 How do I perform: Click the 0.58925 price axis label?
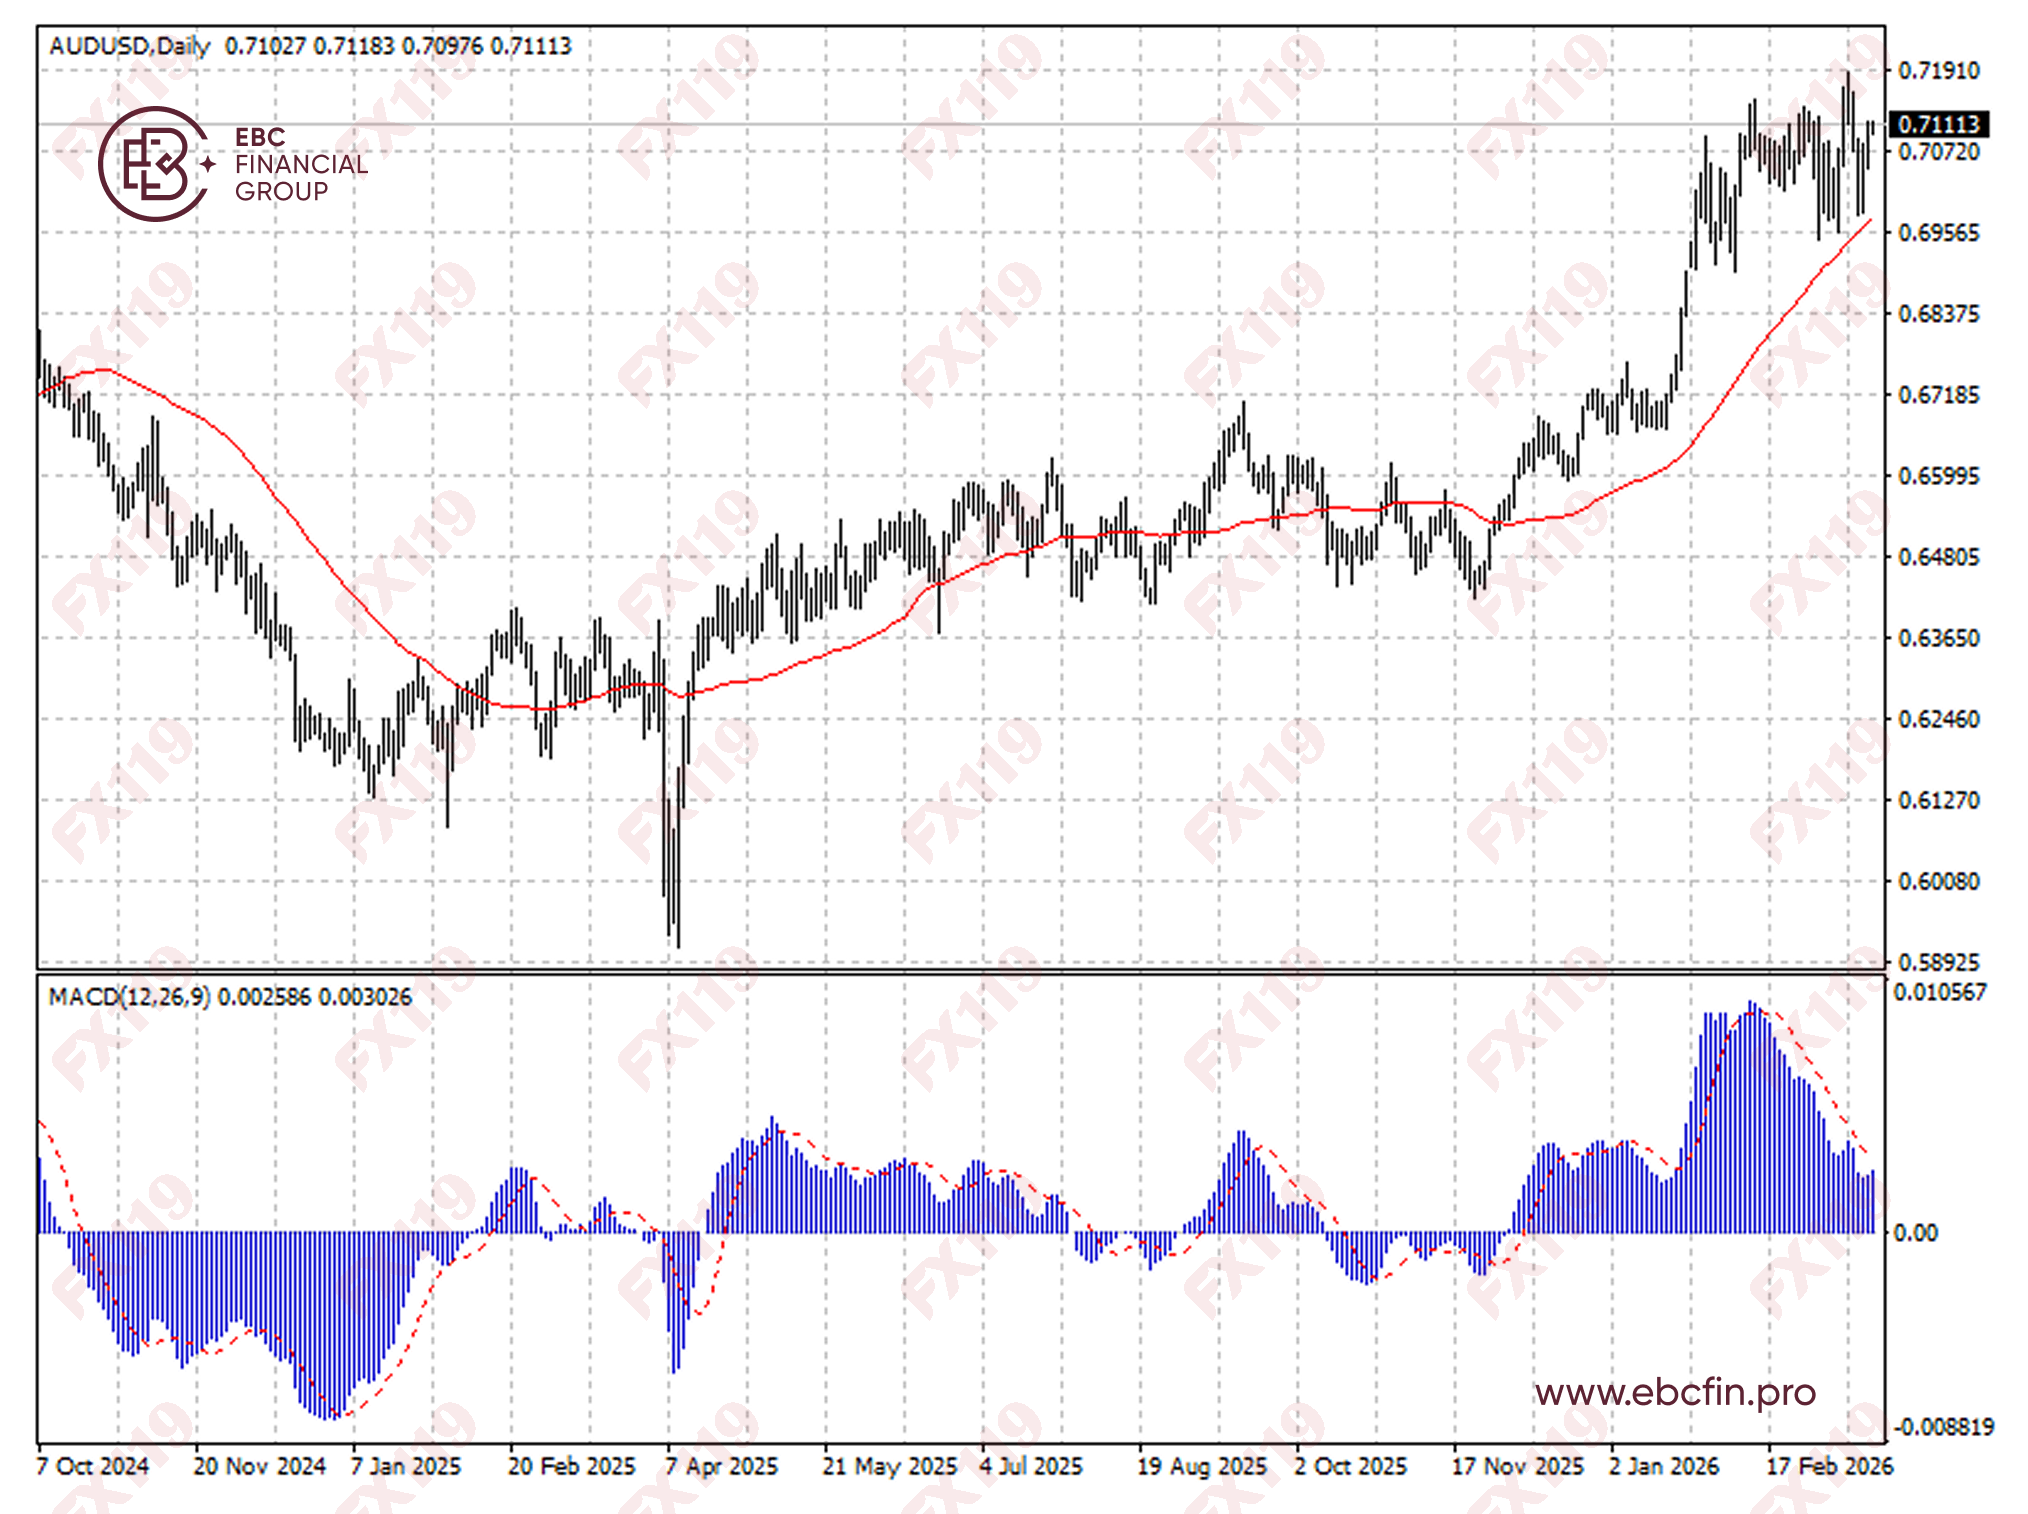1938,962
